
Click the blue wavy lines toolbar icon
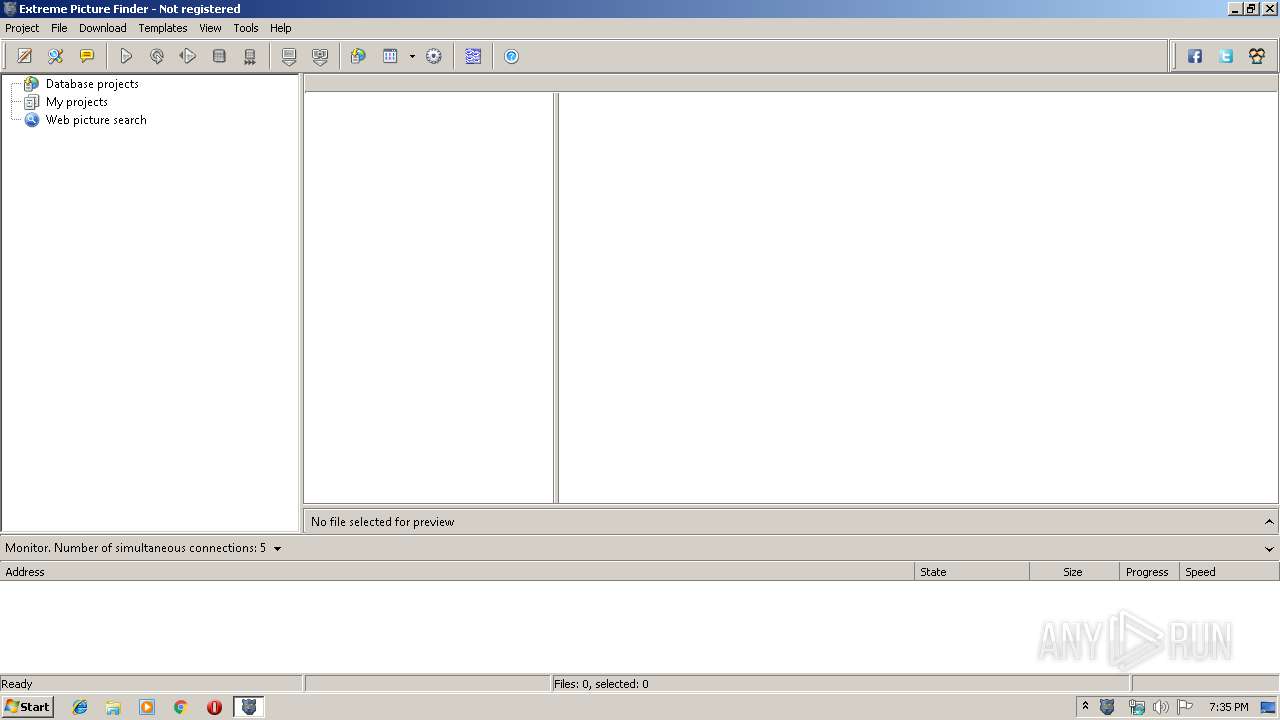pos(473,57)
